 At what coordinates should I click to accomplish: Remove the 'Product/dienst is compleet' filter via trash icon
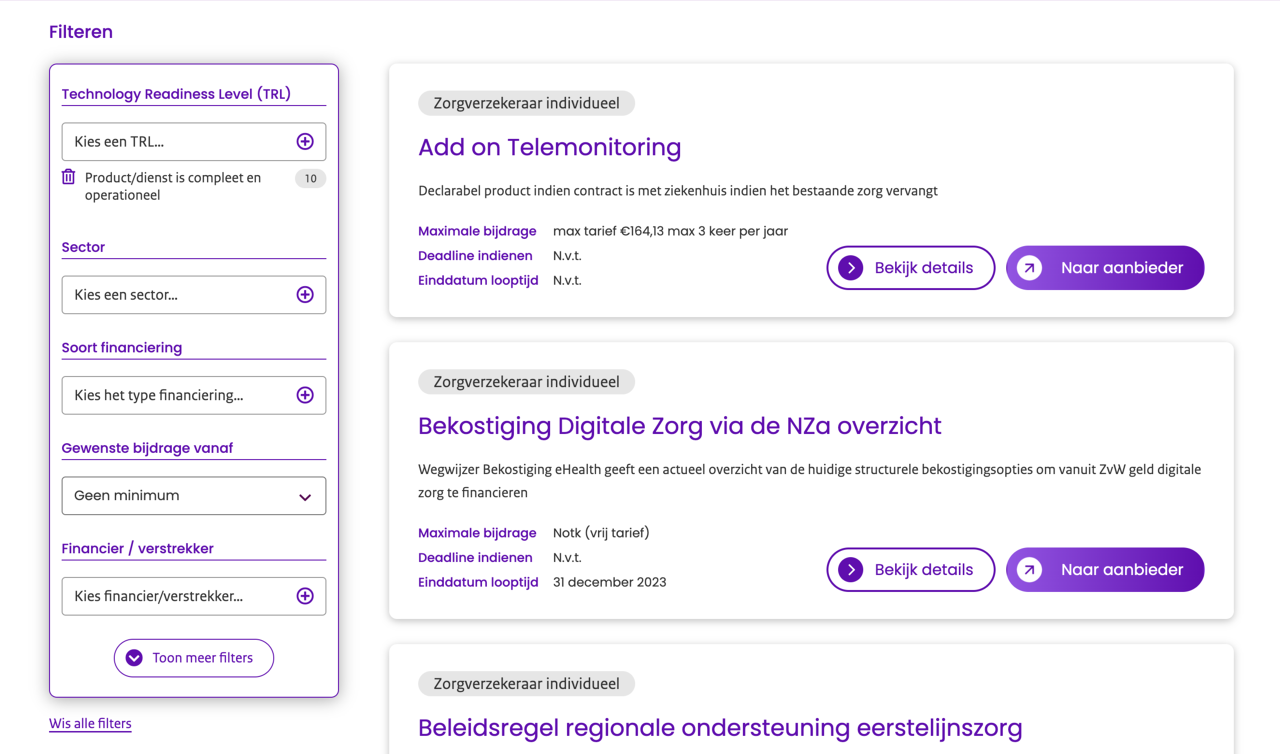[69, 177]
